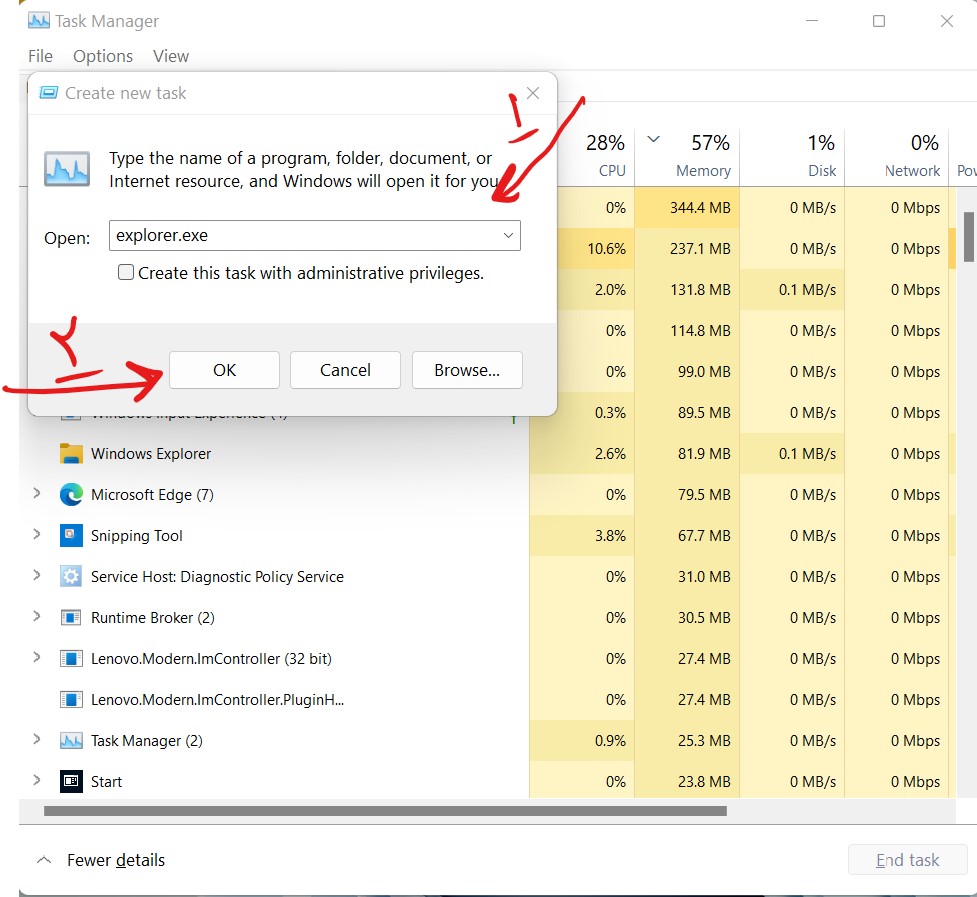Open the Options menu

[103, 56]
